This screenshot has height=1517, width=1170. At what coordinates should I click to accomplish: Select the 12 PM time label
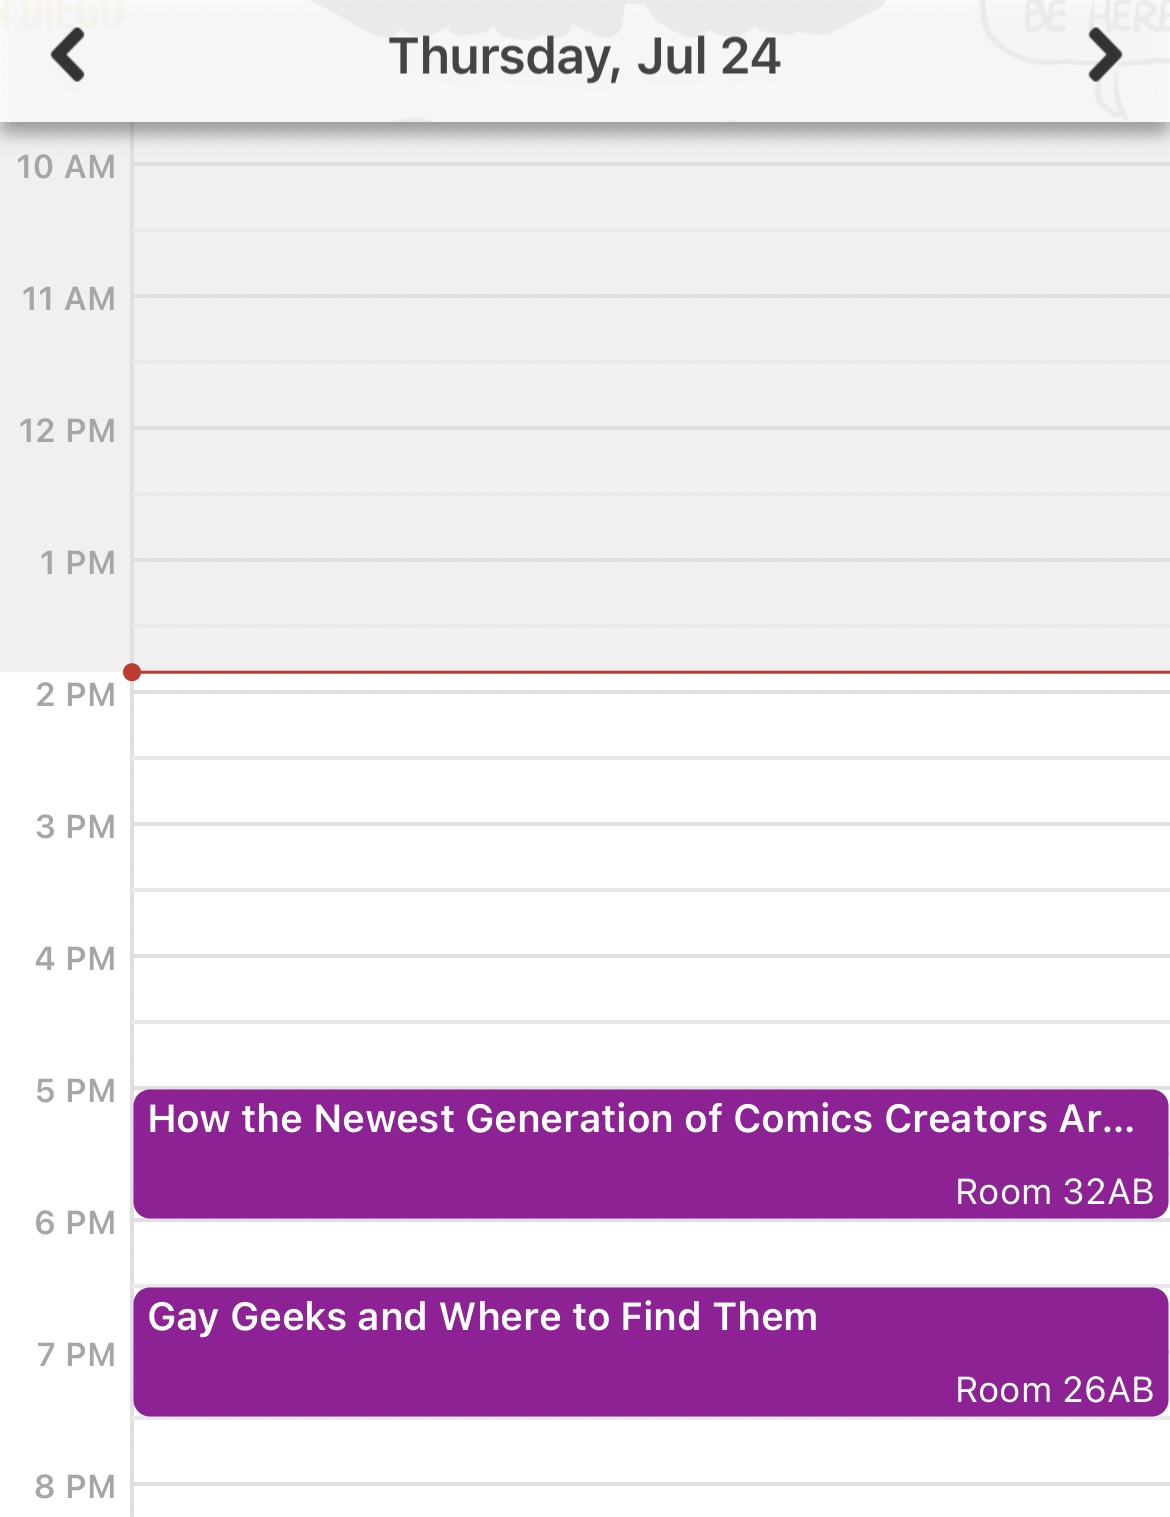coord(67,430)
